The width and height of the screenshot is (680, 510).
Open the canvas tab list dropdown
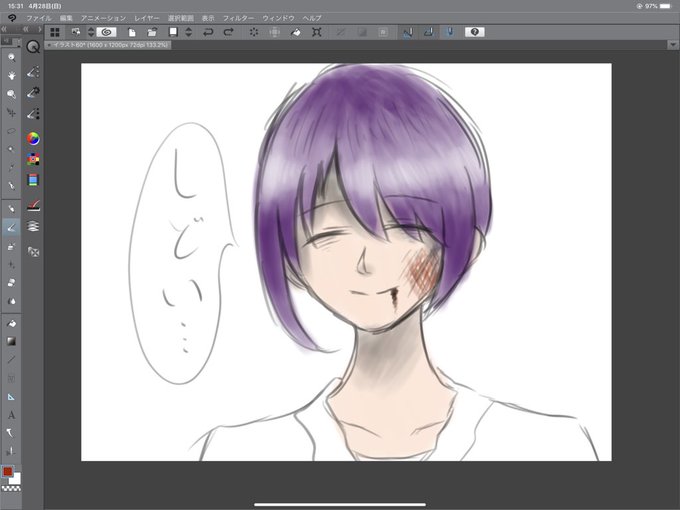[x=673, y=44]
